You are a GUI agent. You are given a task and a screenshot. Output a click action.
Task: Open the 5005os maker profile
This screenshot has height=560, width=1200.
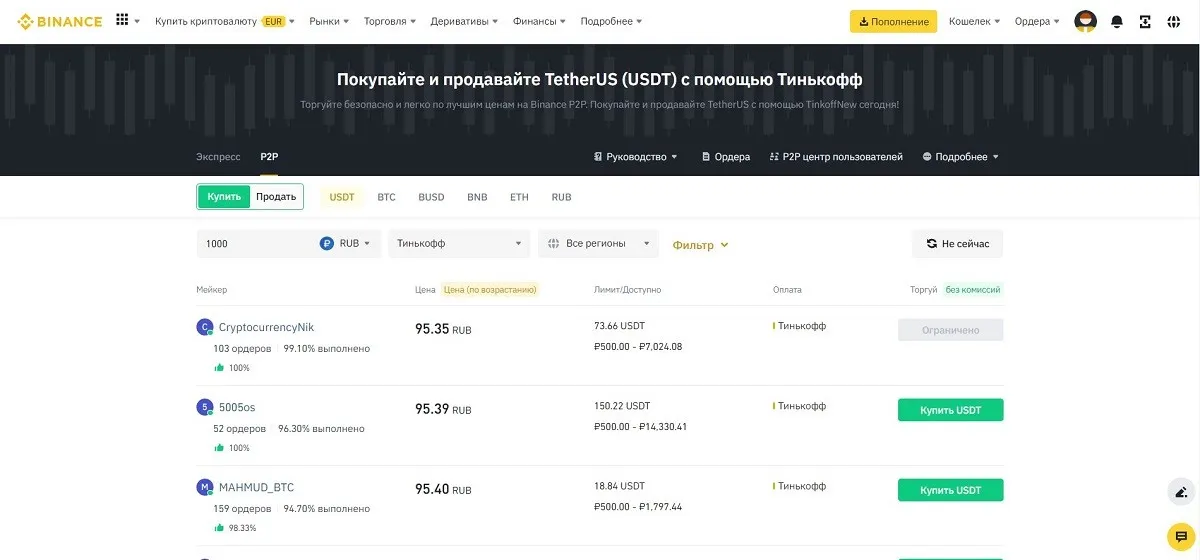[237, 407]
